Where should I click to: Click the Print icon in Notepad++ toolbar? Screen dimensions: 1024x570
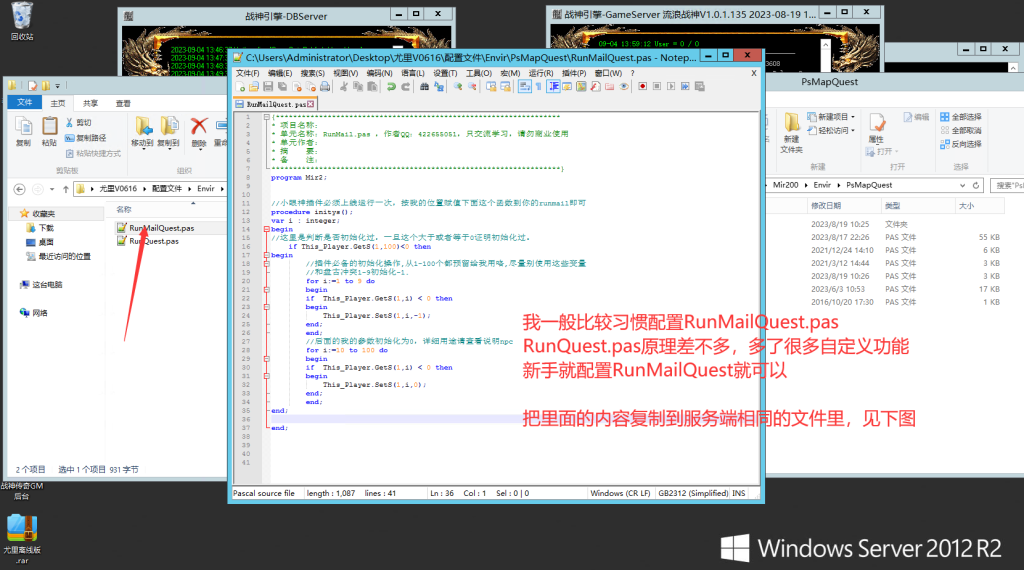(x=325, y=86)
